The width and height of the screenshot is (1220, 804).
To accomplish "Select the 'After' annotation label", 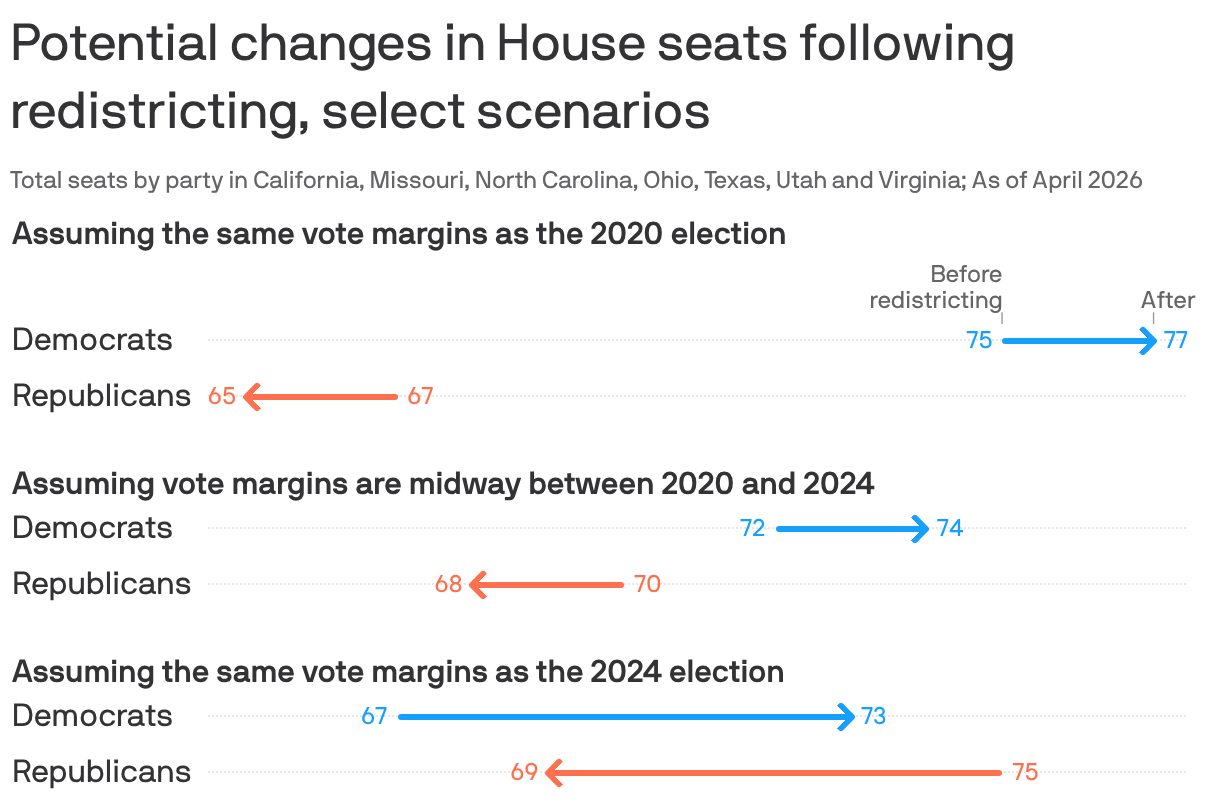I will click(1168, 300).
